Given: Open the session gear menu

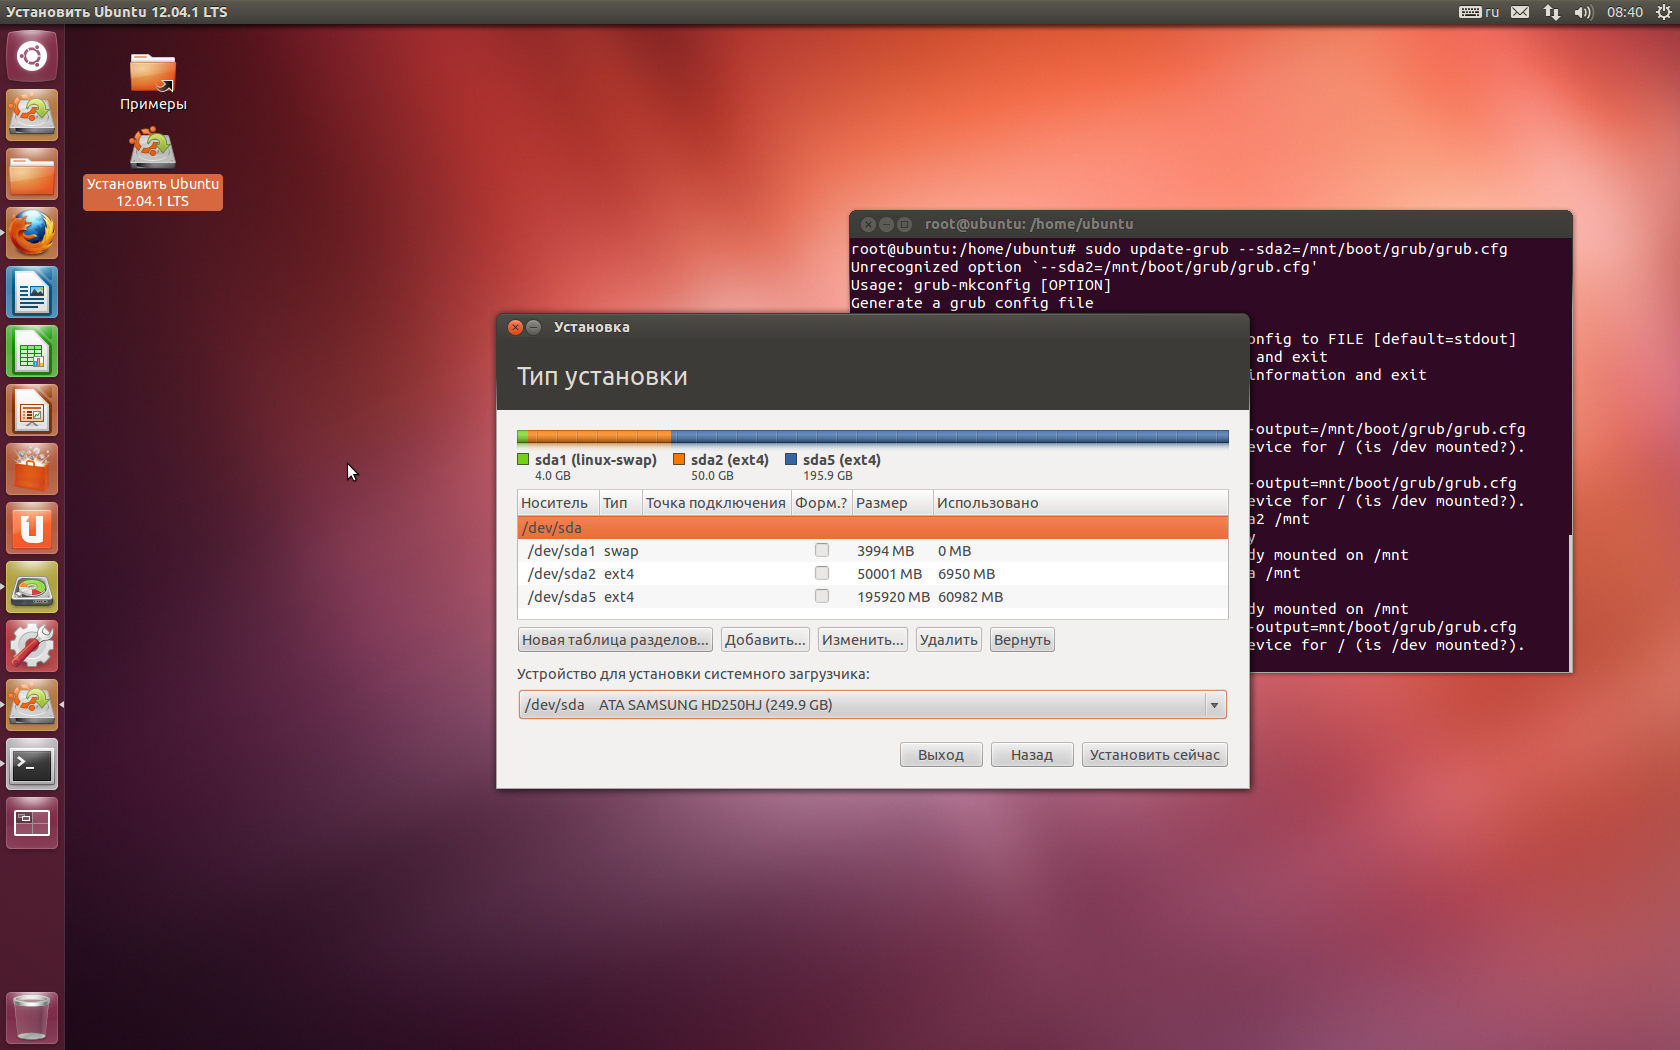Looking at the screenshot, I should [x=1664, y=12].
